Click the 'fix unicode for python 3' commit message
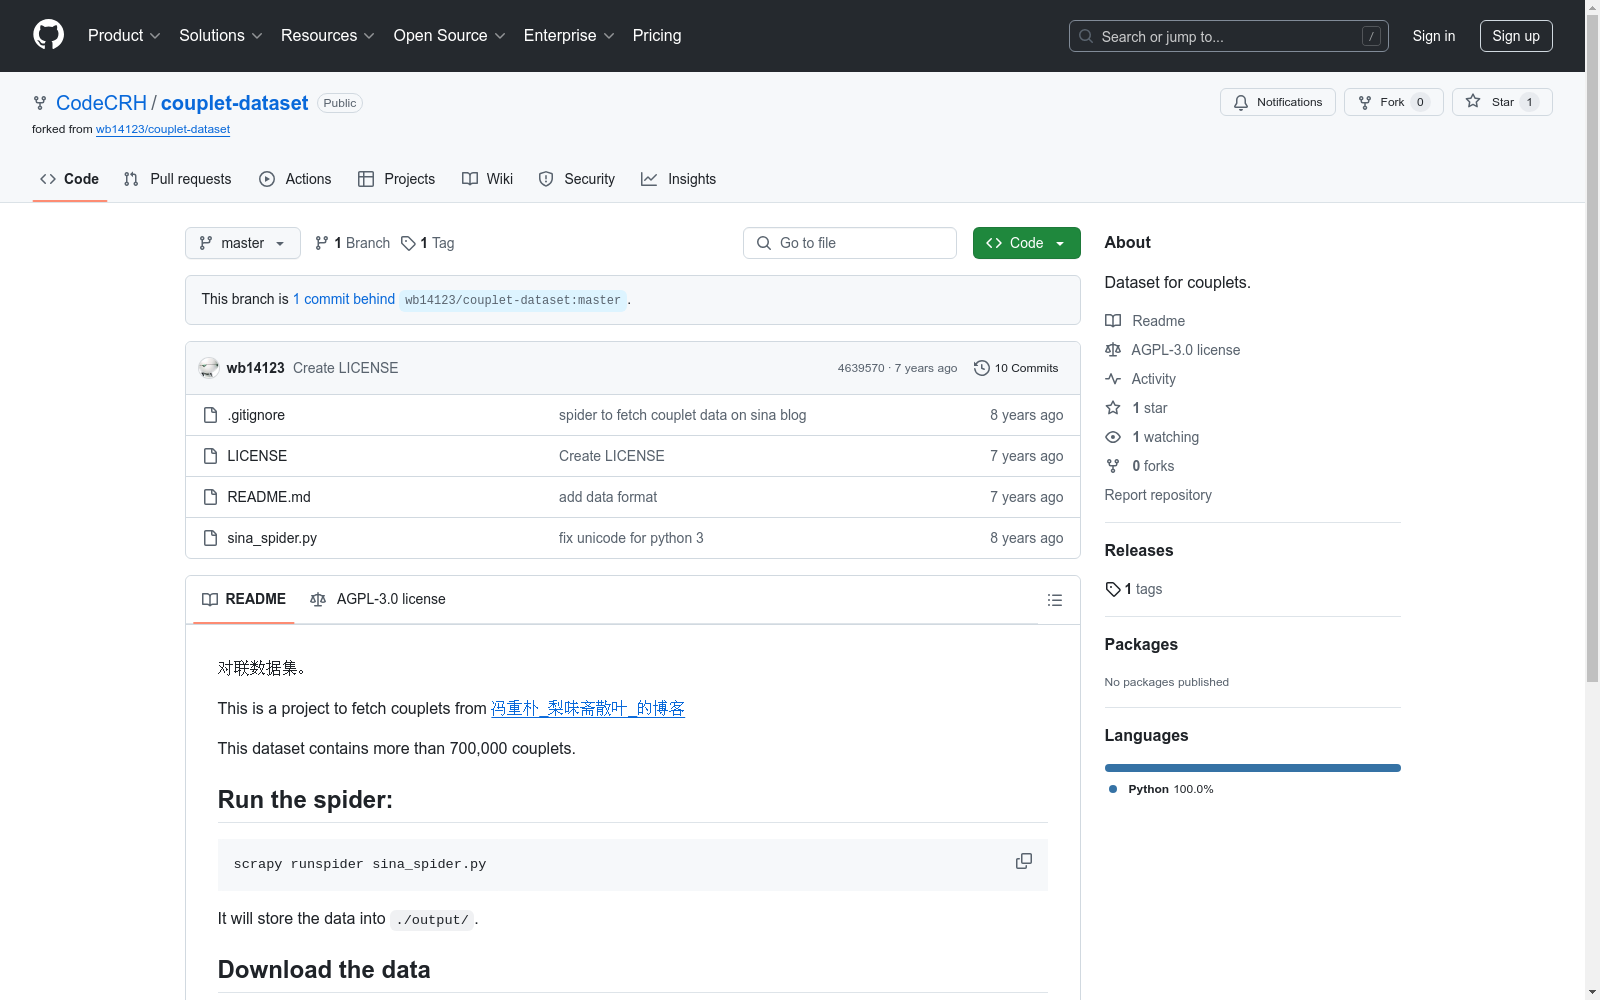 click(631, 538)
